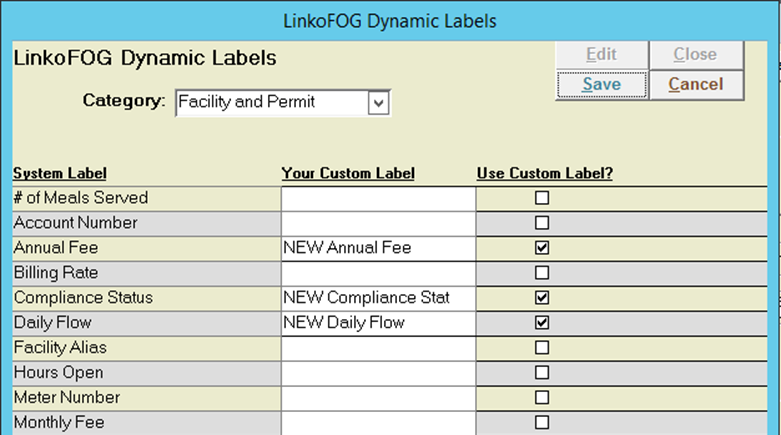This screenshot has height=435, width=781.
Task: Click the NEW Daily Flow input field
Action: [x=379, y=323]
